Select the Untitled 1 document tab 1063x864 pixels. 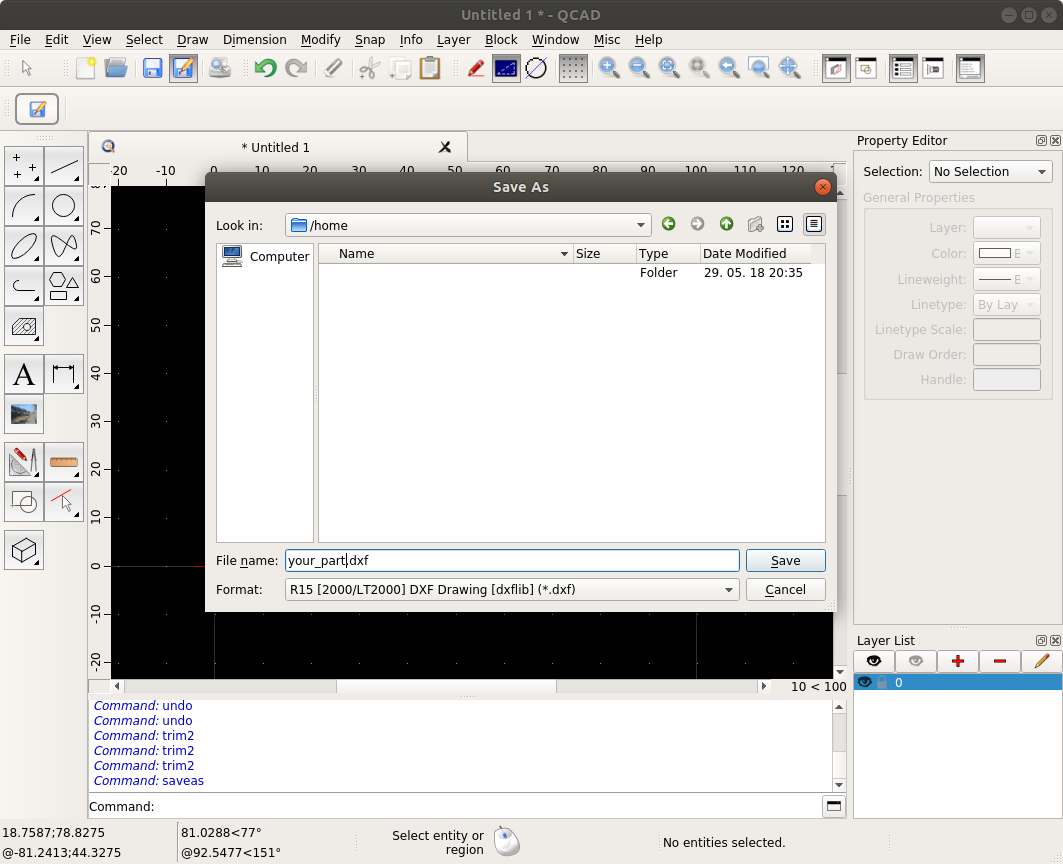(x=276, y=147)
